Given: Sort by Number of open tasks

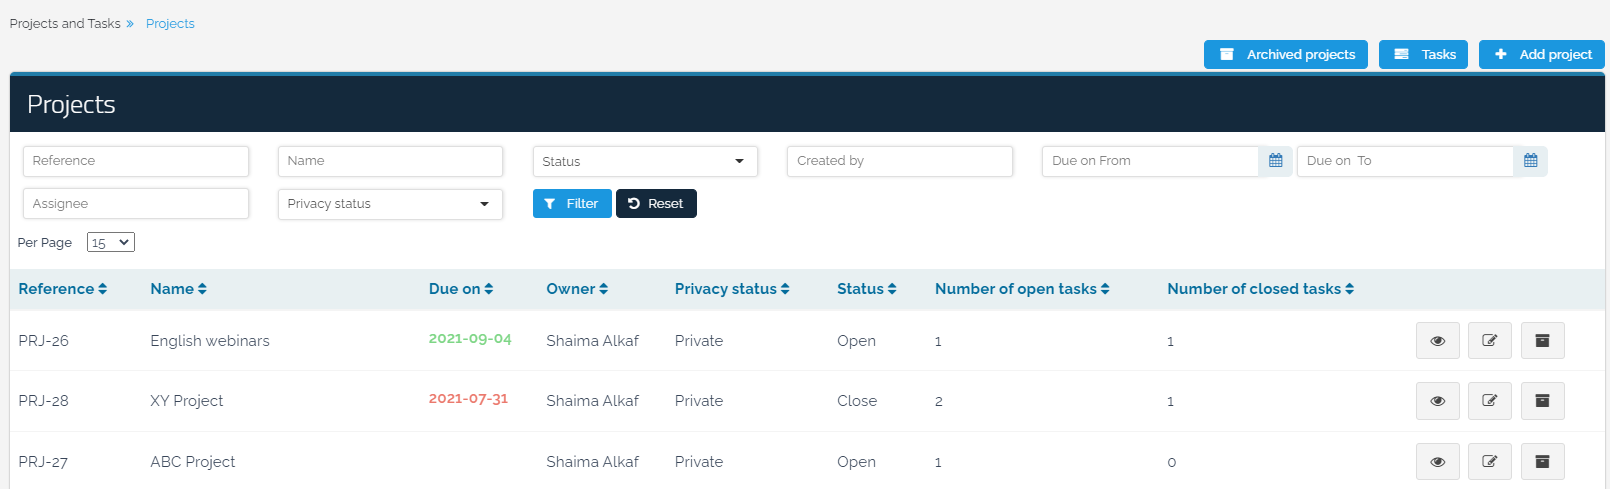Looking at the screenshot, I should tap(1021, 289).
